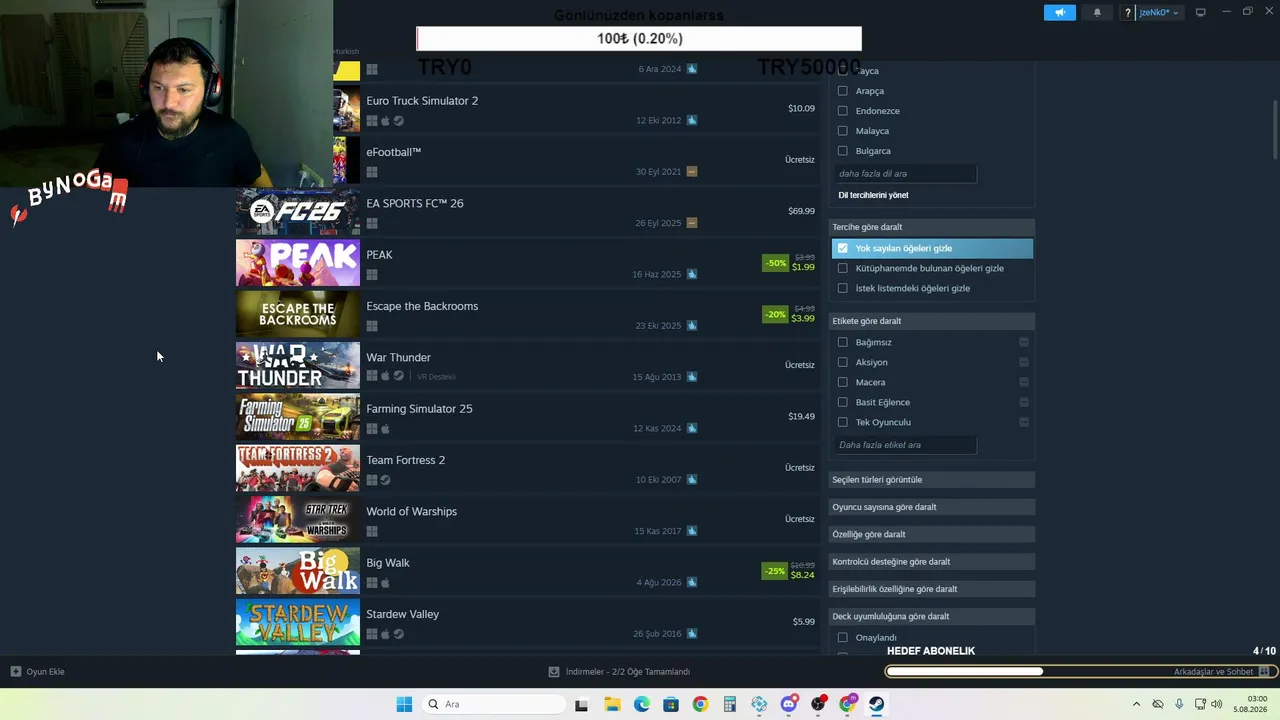This screenshot has width=1280, height=720.
Task: Expand 'Seçilen türleri görüntüle' section
Action: coord(932,480)
